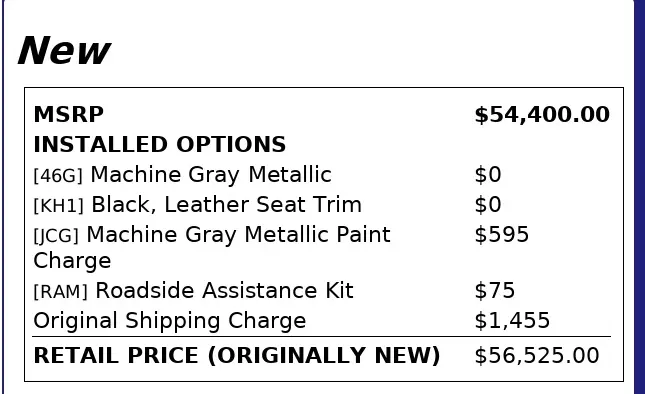
Task: Click Original Shipping Charge label
Action: [170, 321]
